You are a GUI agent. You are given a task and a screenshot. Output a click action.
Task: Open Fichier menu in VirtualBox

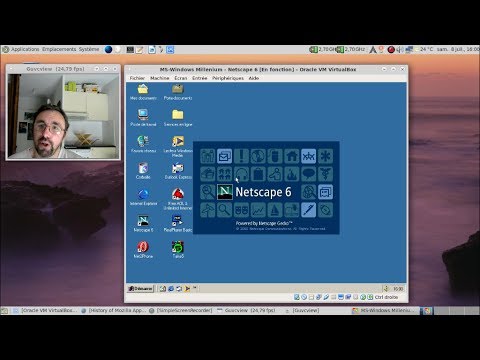pos(137,78)
